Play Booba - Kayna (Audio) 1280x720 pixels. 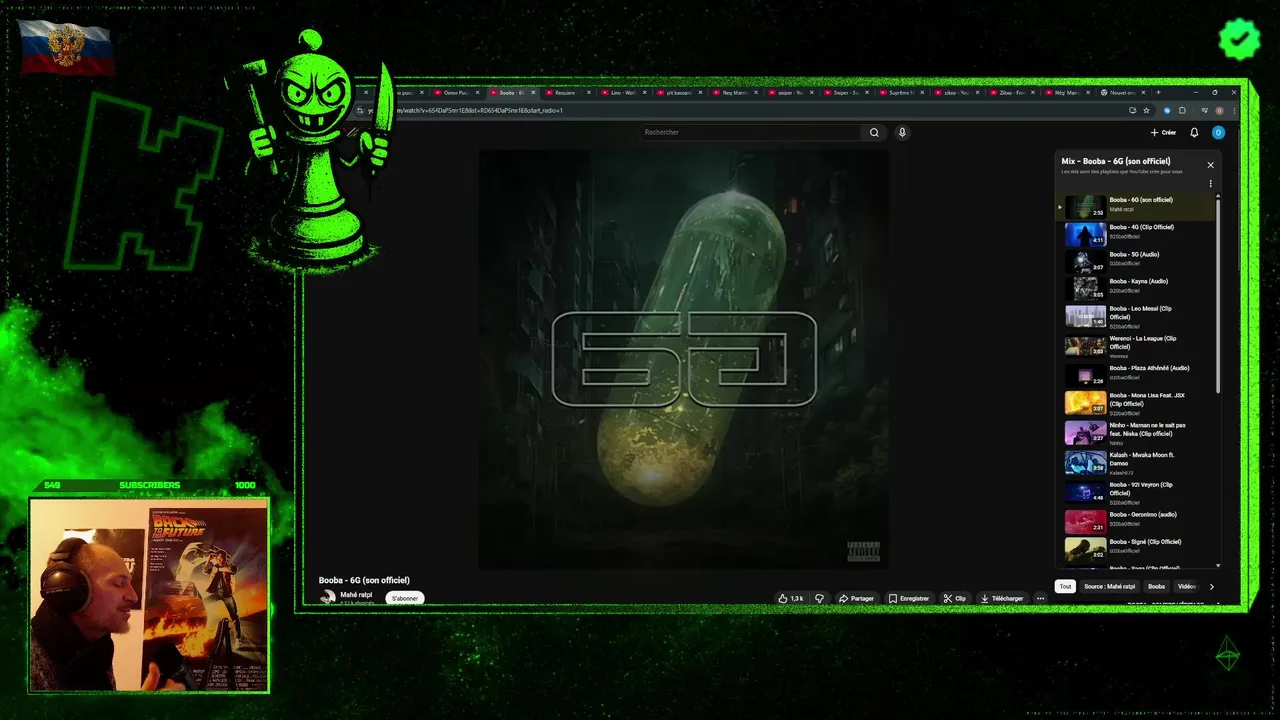click(1137, 288)
